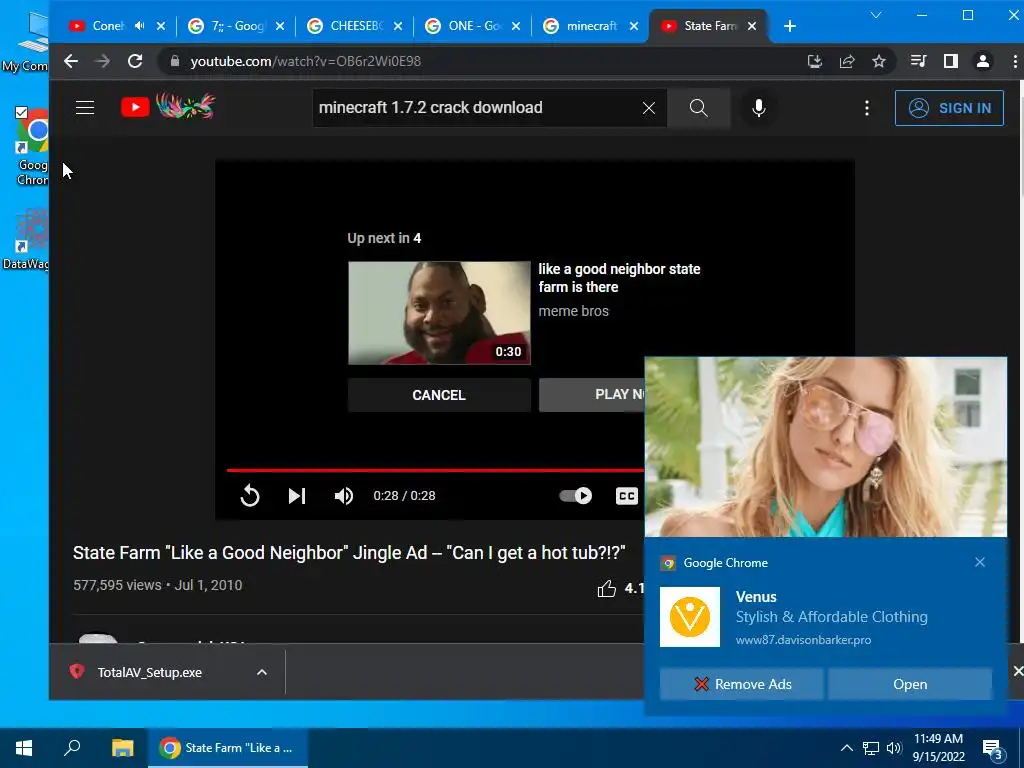The width and height of the screenshot is (1024, 768).
Task: Skip to the next video
Action: 296,496
